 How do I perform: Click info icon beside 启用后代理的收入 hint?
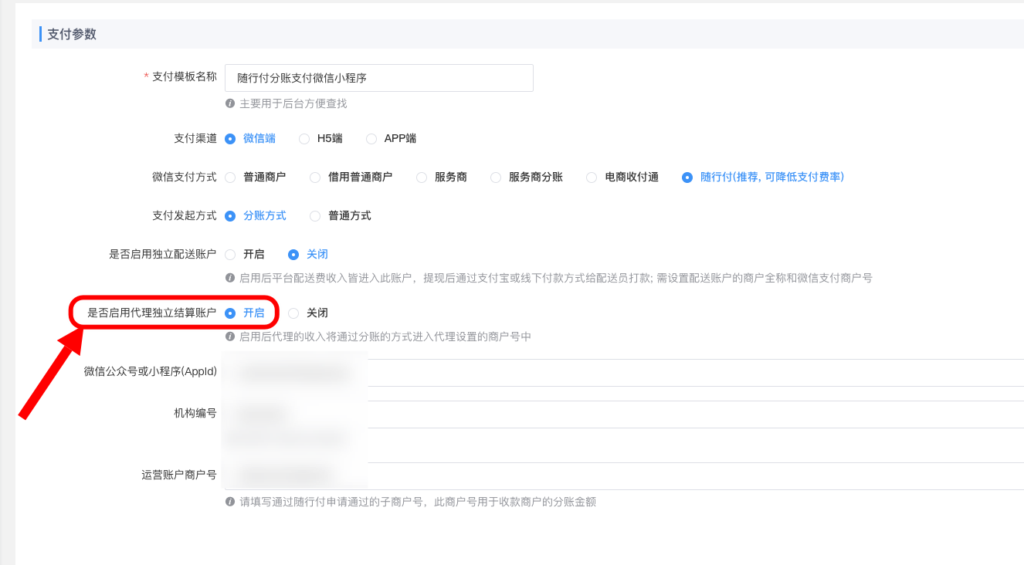tap(230, 336)
